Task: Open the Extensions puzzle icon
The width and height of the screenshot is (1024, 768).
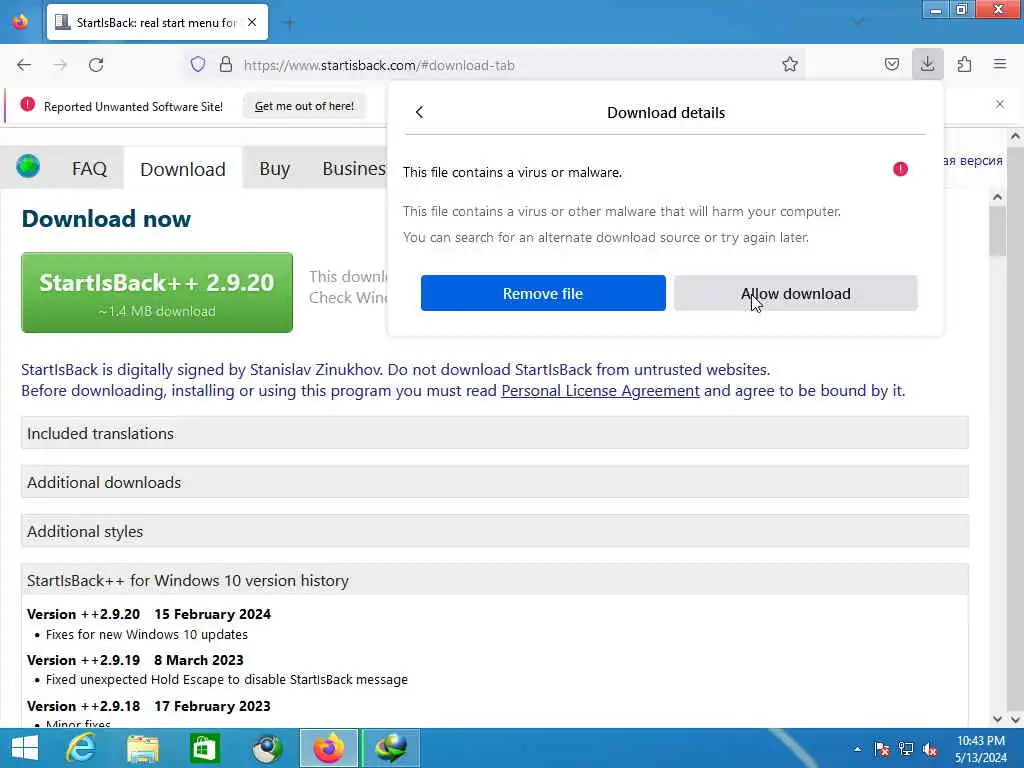Action: point(964,65)
